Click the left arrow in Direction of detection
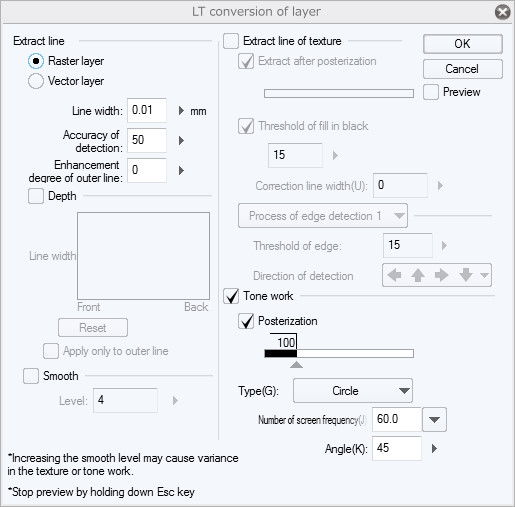 tap(394, 275)
